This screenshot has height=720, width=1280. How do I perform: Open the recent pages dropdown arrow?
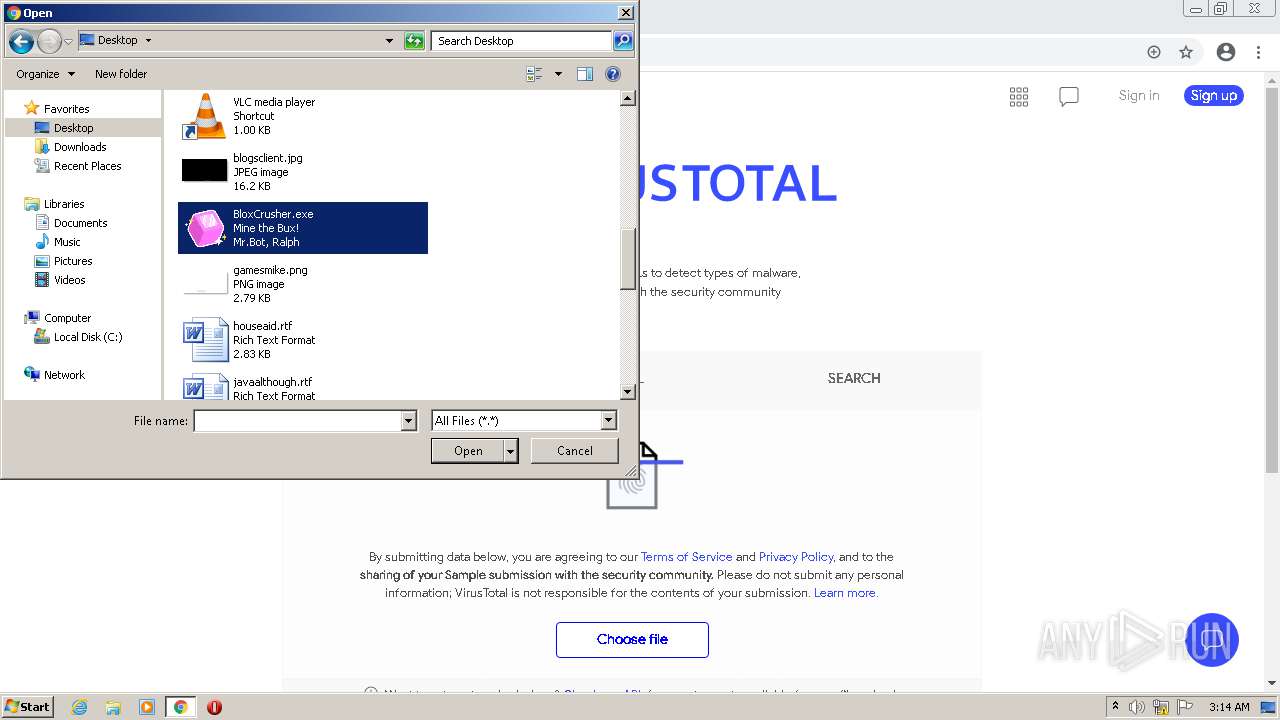point(68,42)
